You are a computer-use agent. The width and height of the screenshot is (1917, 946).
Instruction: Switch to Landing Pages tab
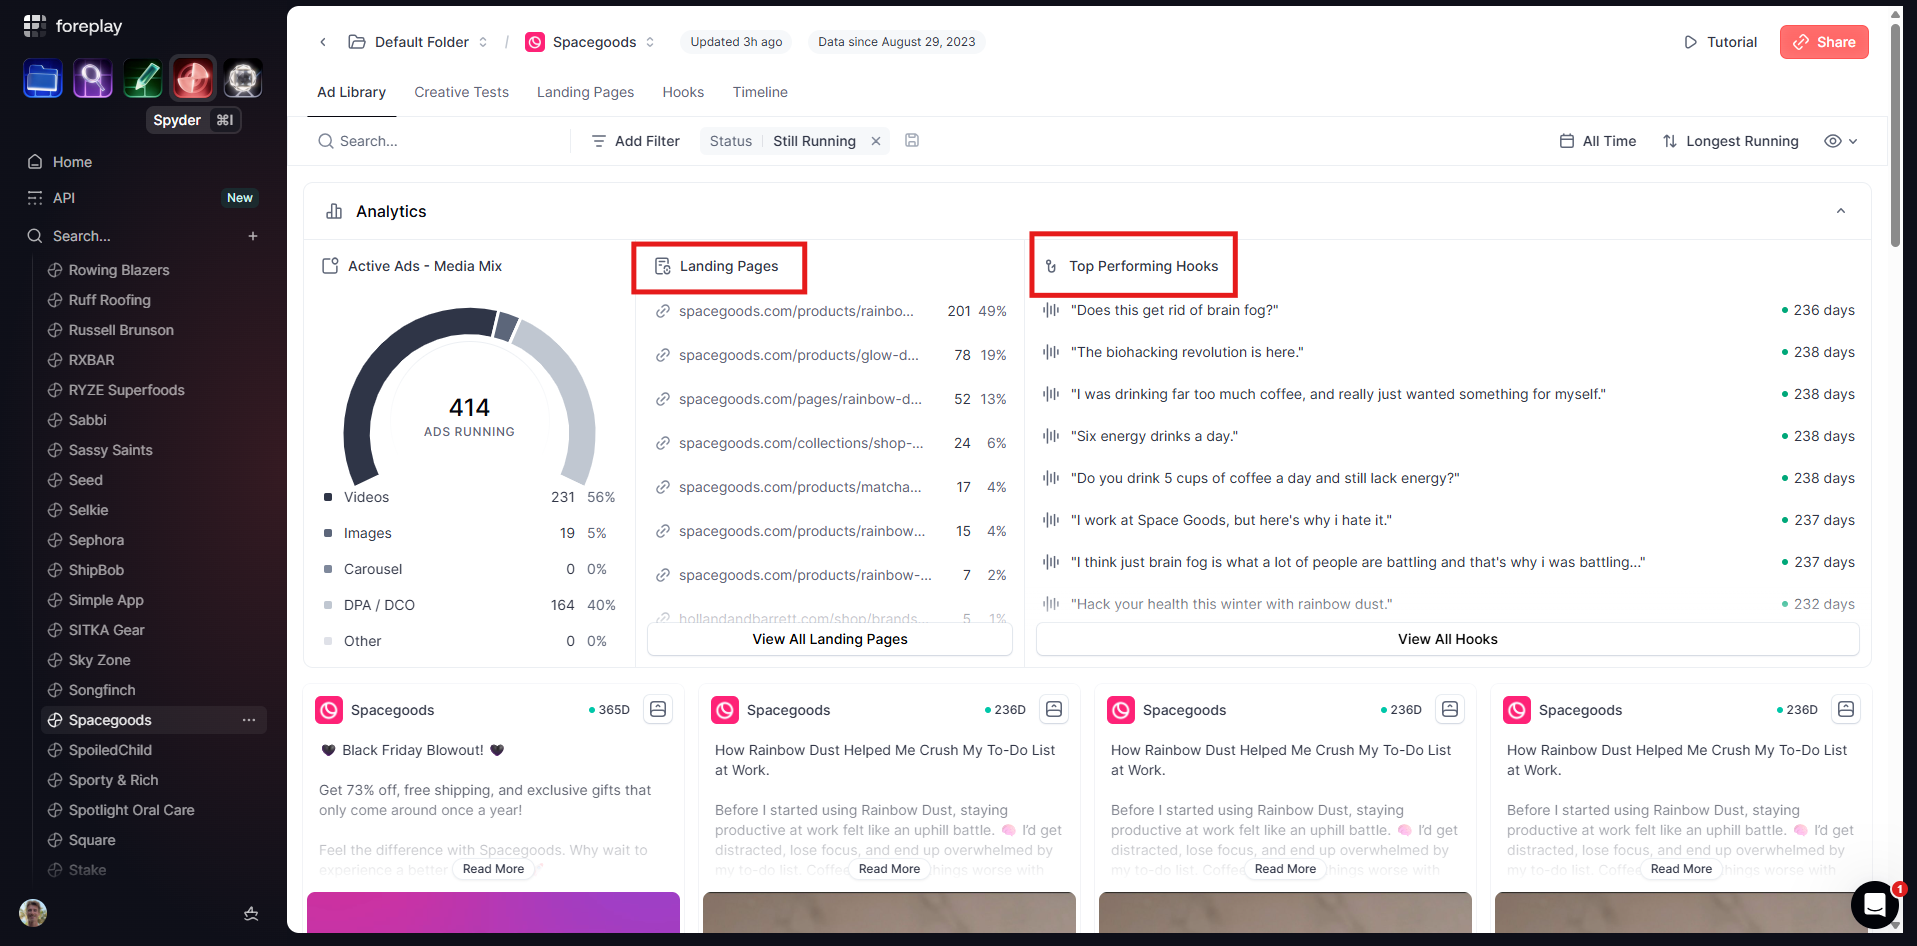pos(585,92)
